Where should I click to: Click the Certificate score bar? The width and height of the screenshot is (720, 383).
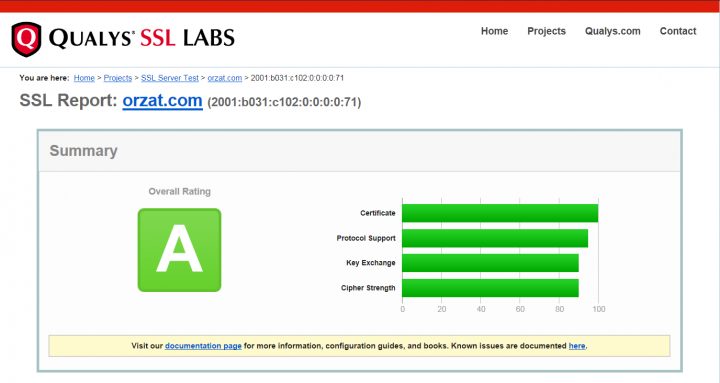(500, 213)
